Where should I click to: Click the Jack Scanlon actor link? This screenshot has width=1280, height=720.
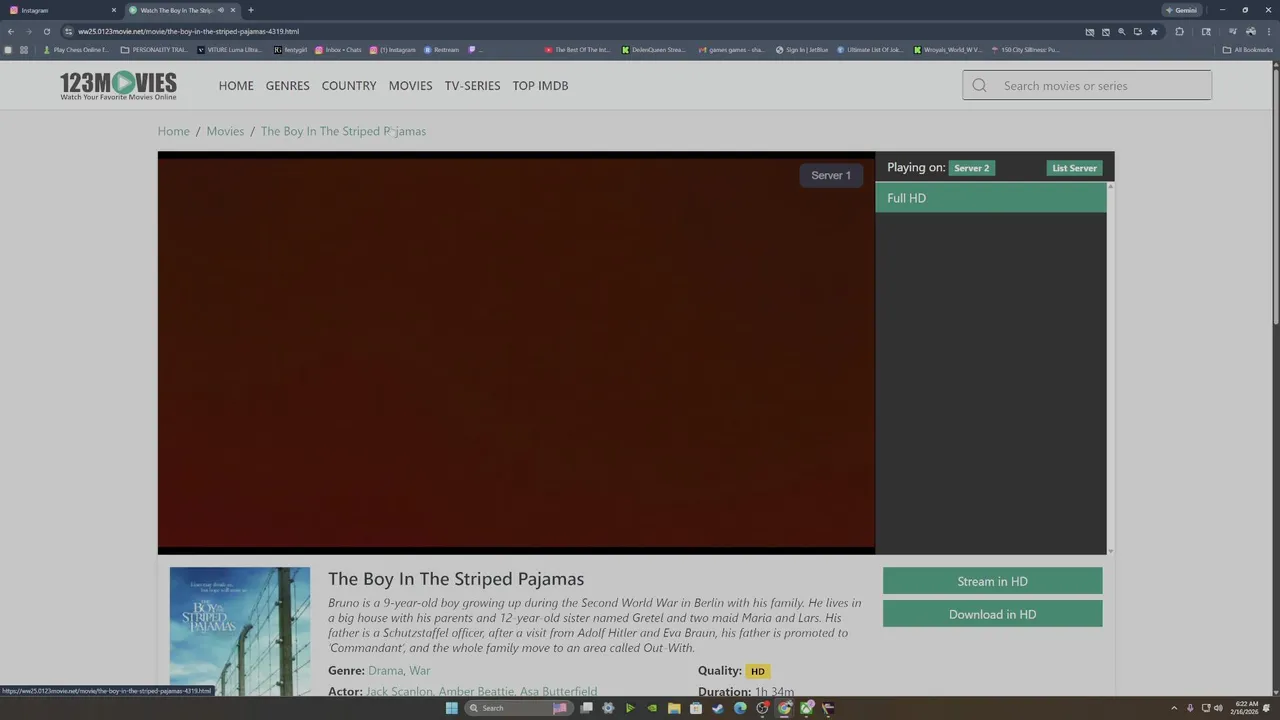(x=399, y=691)
